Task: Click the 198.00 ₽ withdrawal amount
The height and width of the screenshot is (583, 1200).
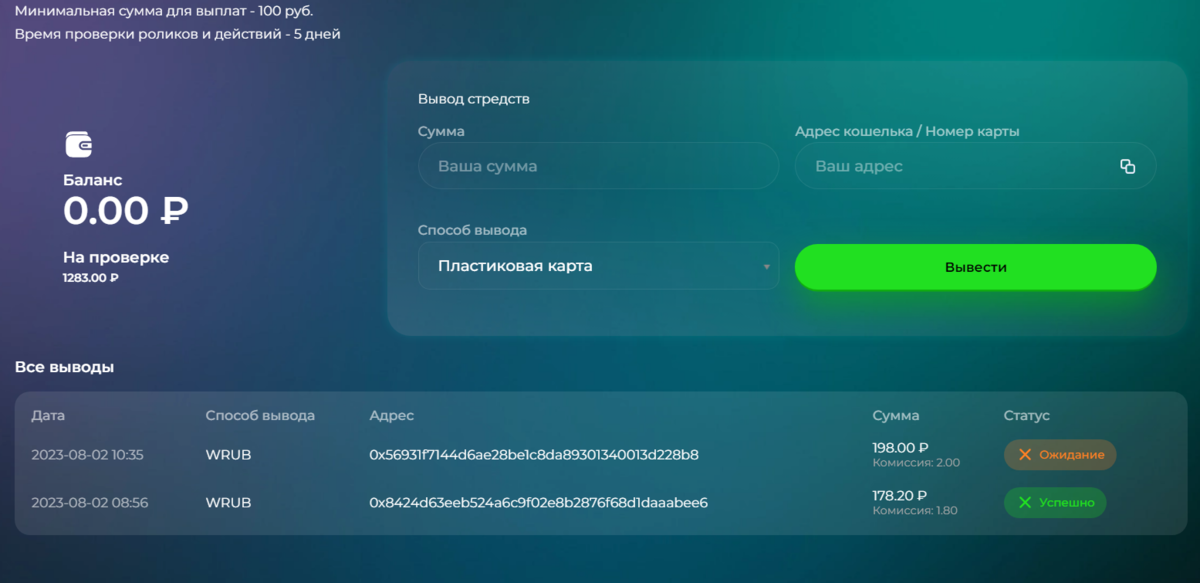Action: pyautogui.click(x=901, y=448)
